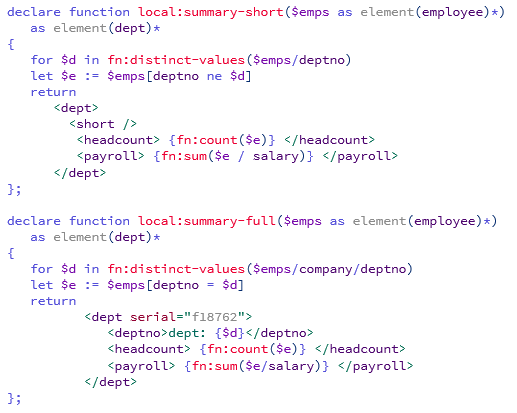The image size is (517, 413).
Task: Click the plain <dept> opening tag without attributes
Action: [76, 108]
